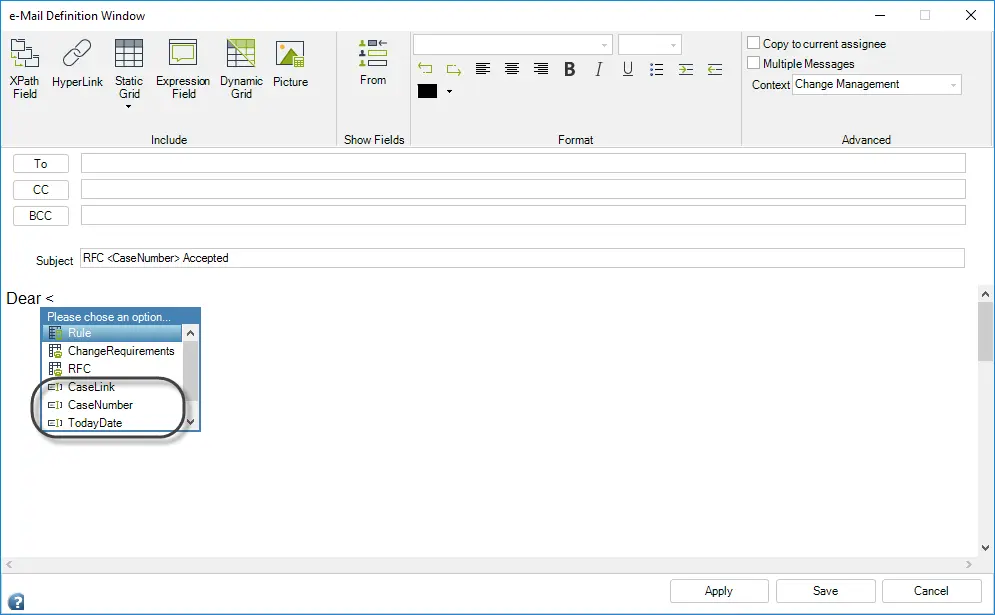Insert a Dynamic Grid
995x615 pixels.
tap(241, 69)
